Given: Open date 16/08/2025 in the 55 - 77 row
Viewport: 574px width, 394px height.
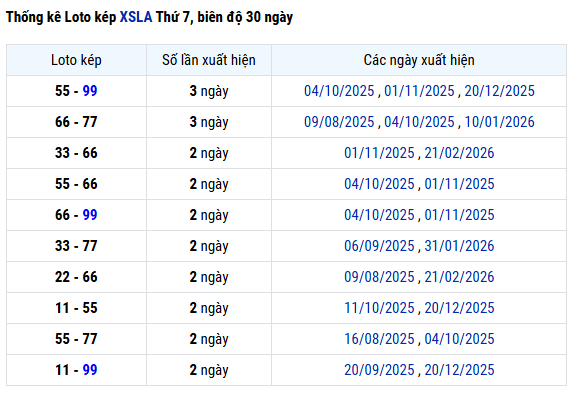Looking at the screenshot, I should [379, 339].
